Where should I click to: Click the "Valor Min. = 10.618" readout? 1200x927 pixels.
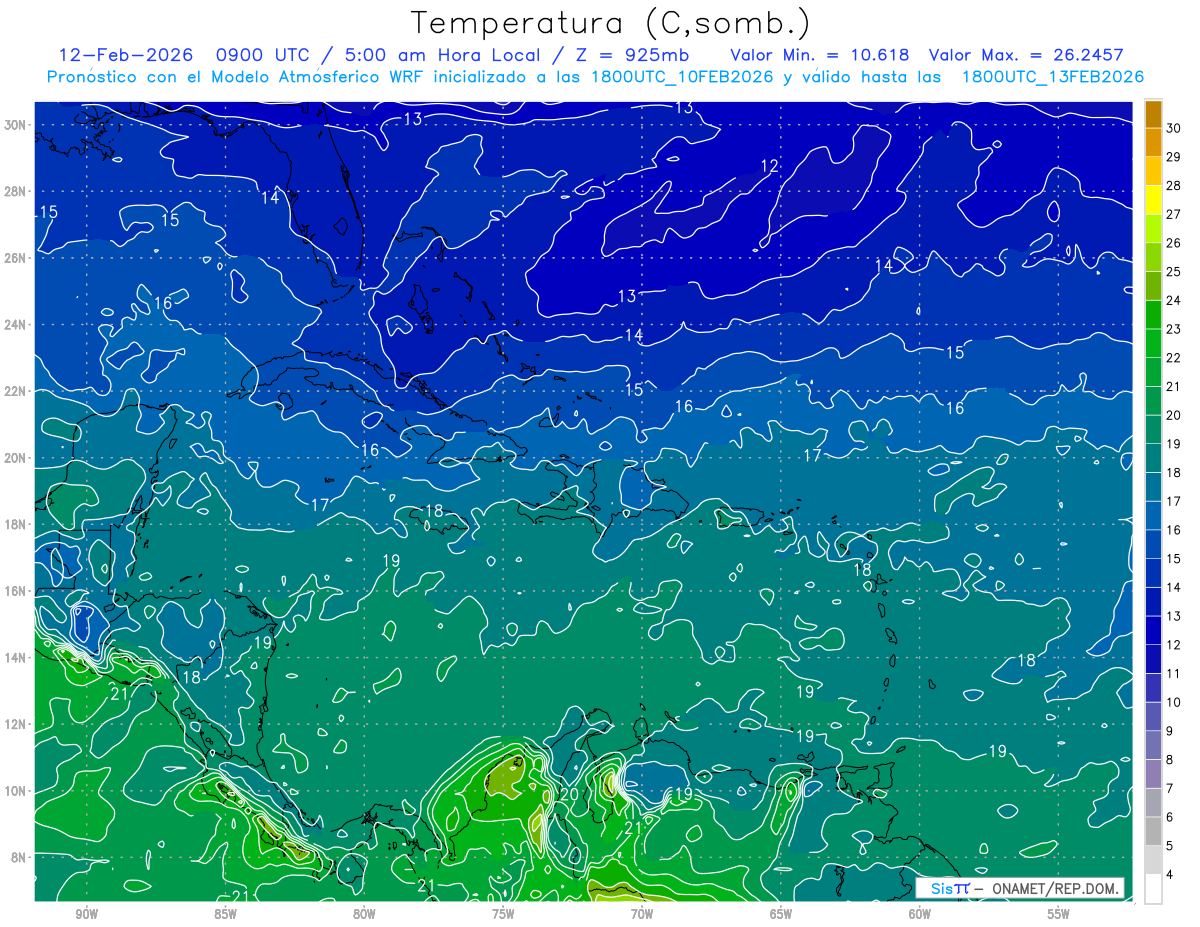click(819, 54)
